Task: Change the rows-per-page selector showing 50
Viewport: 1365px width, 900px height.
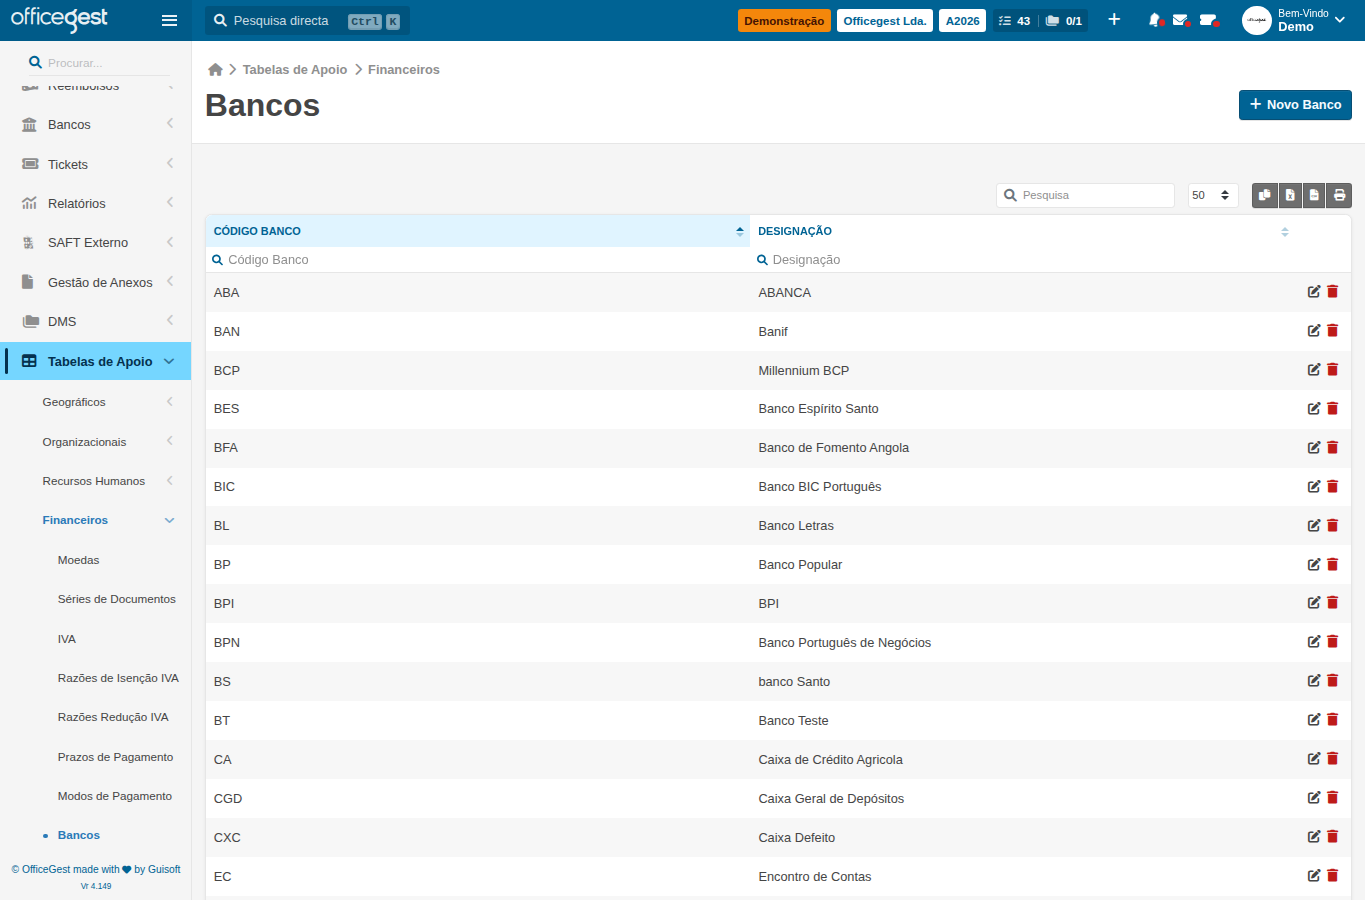Action: [x=1212, y=195]
